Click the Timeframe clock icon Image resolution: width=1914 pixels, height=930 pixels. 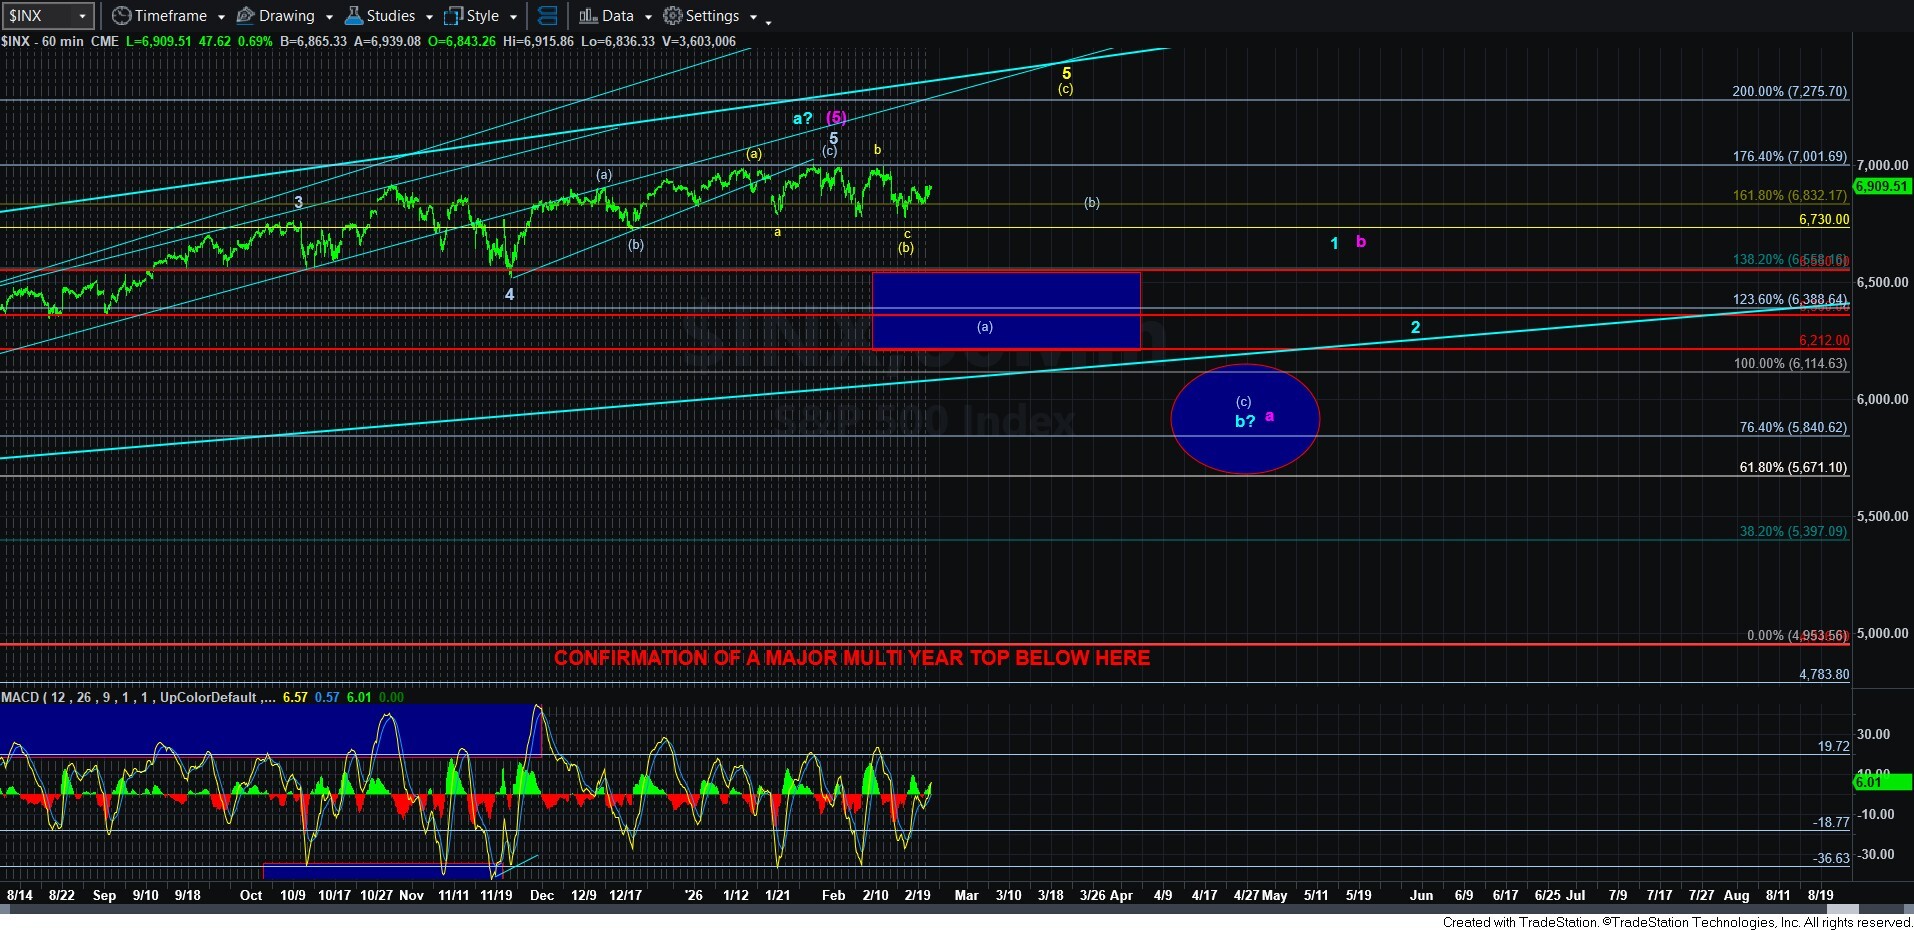(121, 16)
